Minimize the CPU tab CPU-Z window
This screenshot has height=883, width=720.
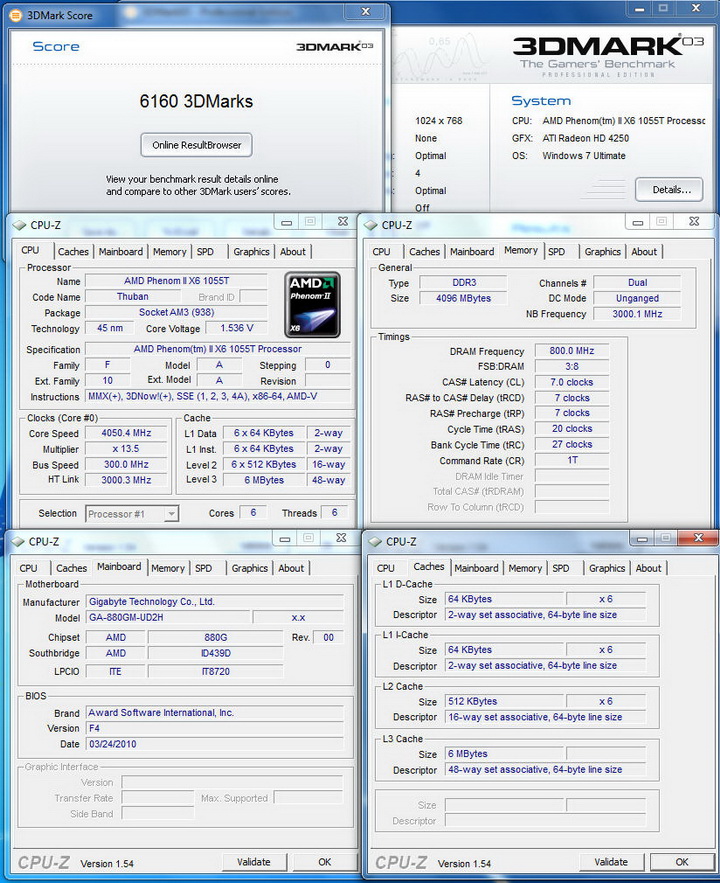287,222
